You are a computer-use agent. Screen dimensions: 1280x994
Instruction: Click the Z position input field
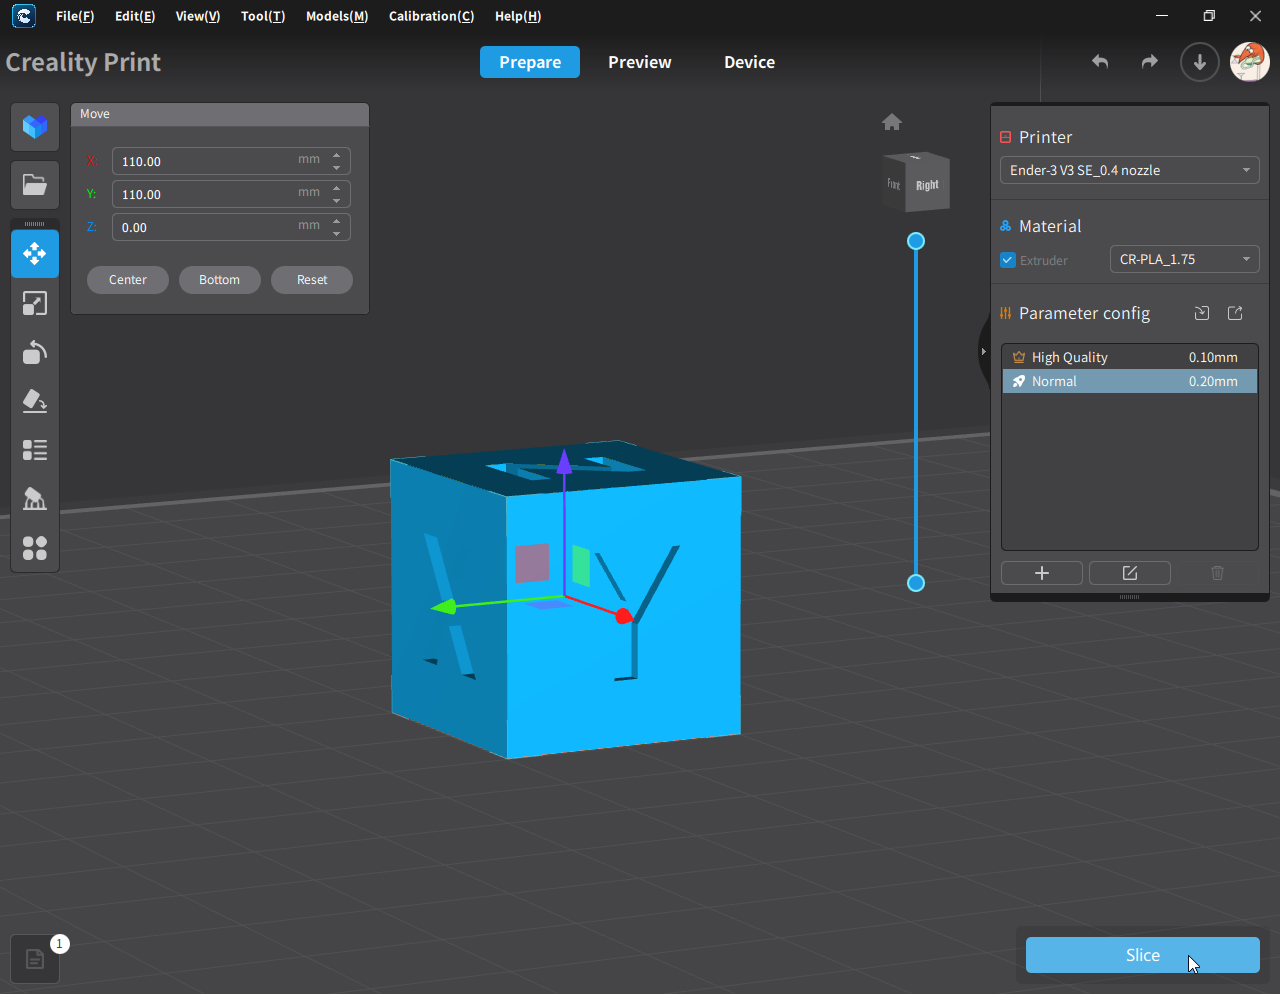click(231, 227)
